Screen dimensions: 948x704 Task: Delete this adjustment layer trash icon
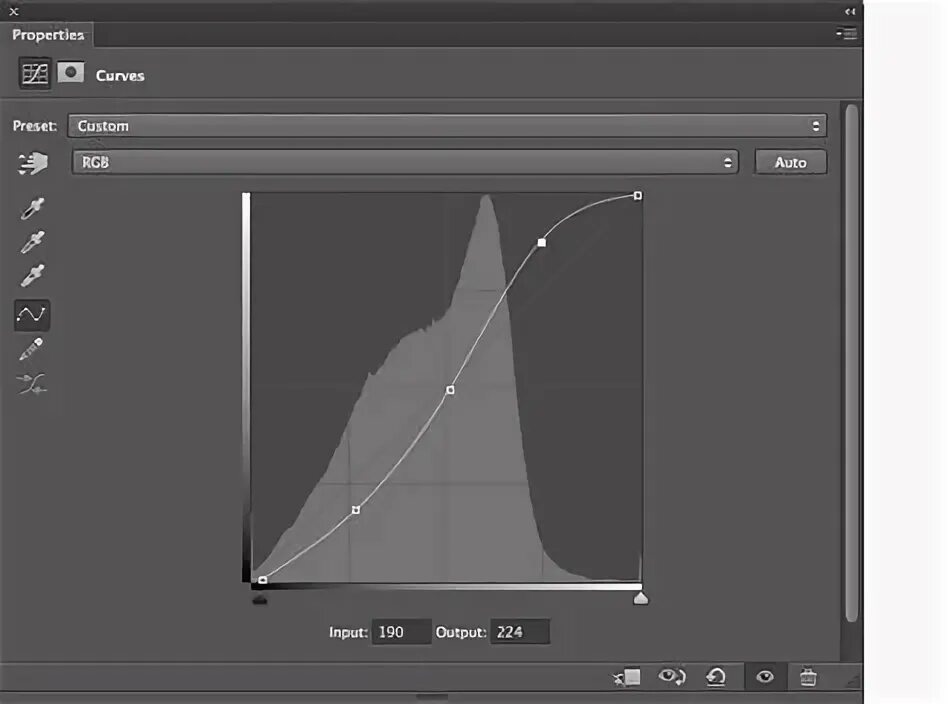[x=808, y=677]
